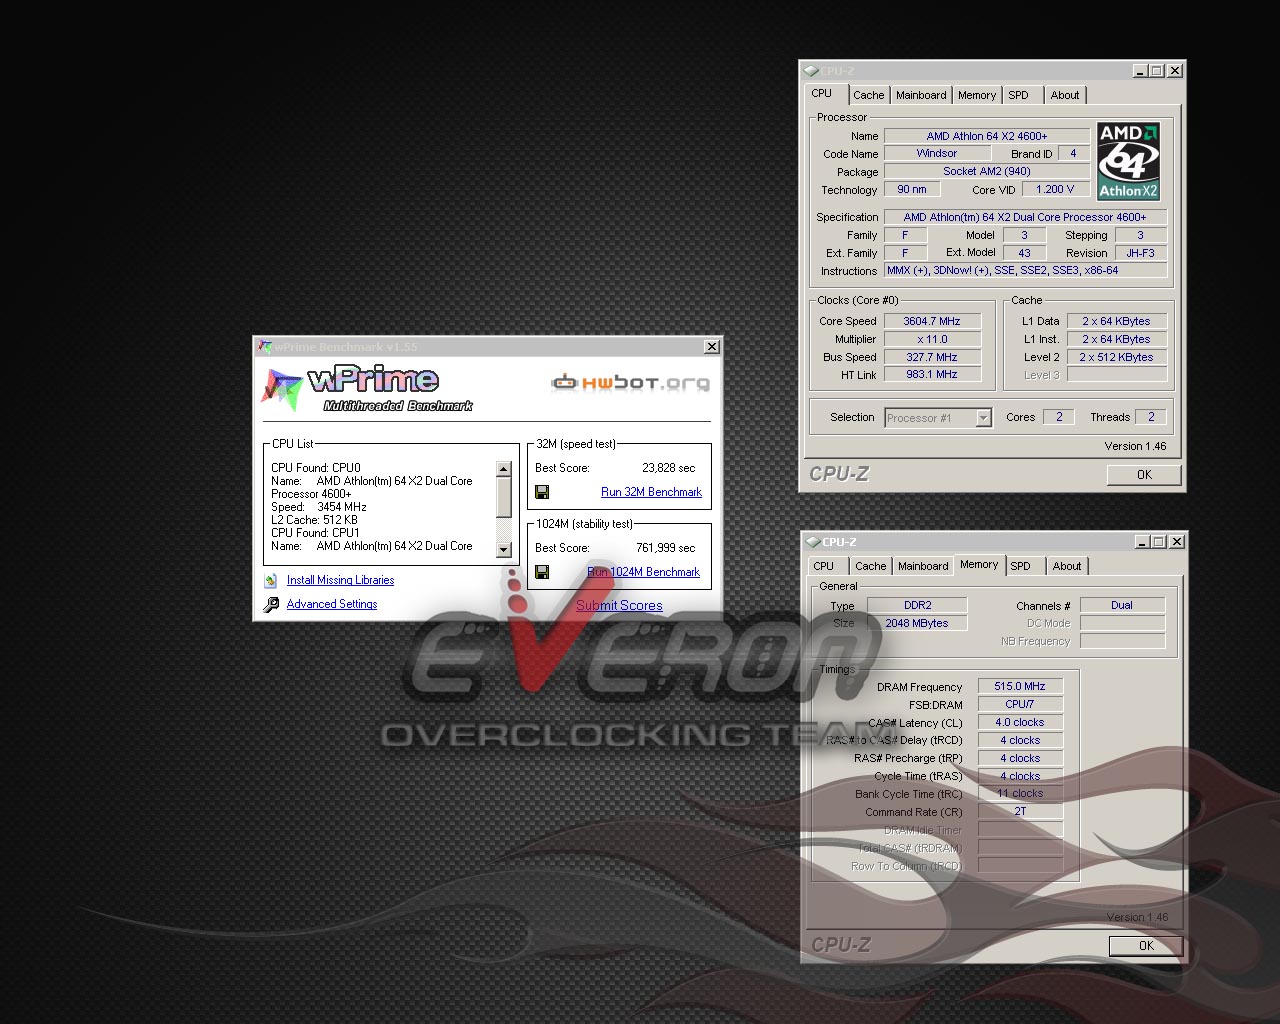Switch to Mainboard tab in upper CPU-Z
1280x1024 pixels.
pyautogui.click(x=921, y=95)
